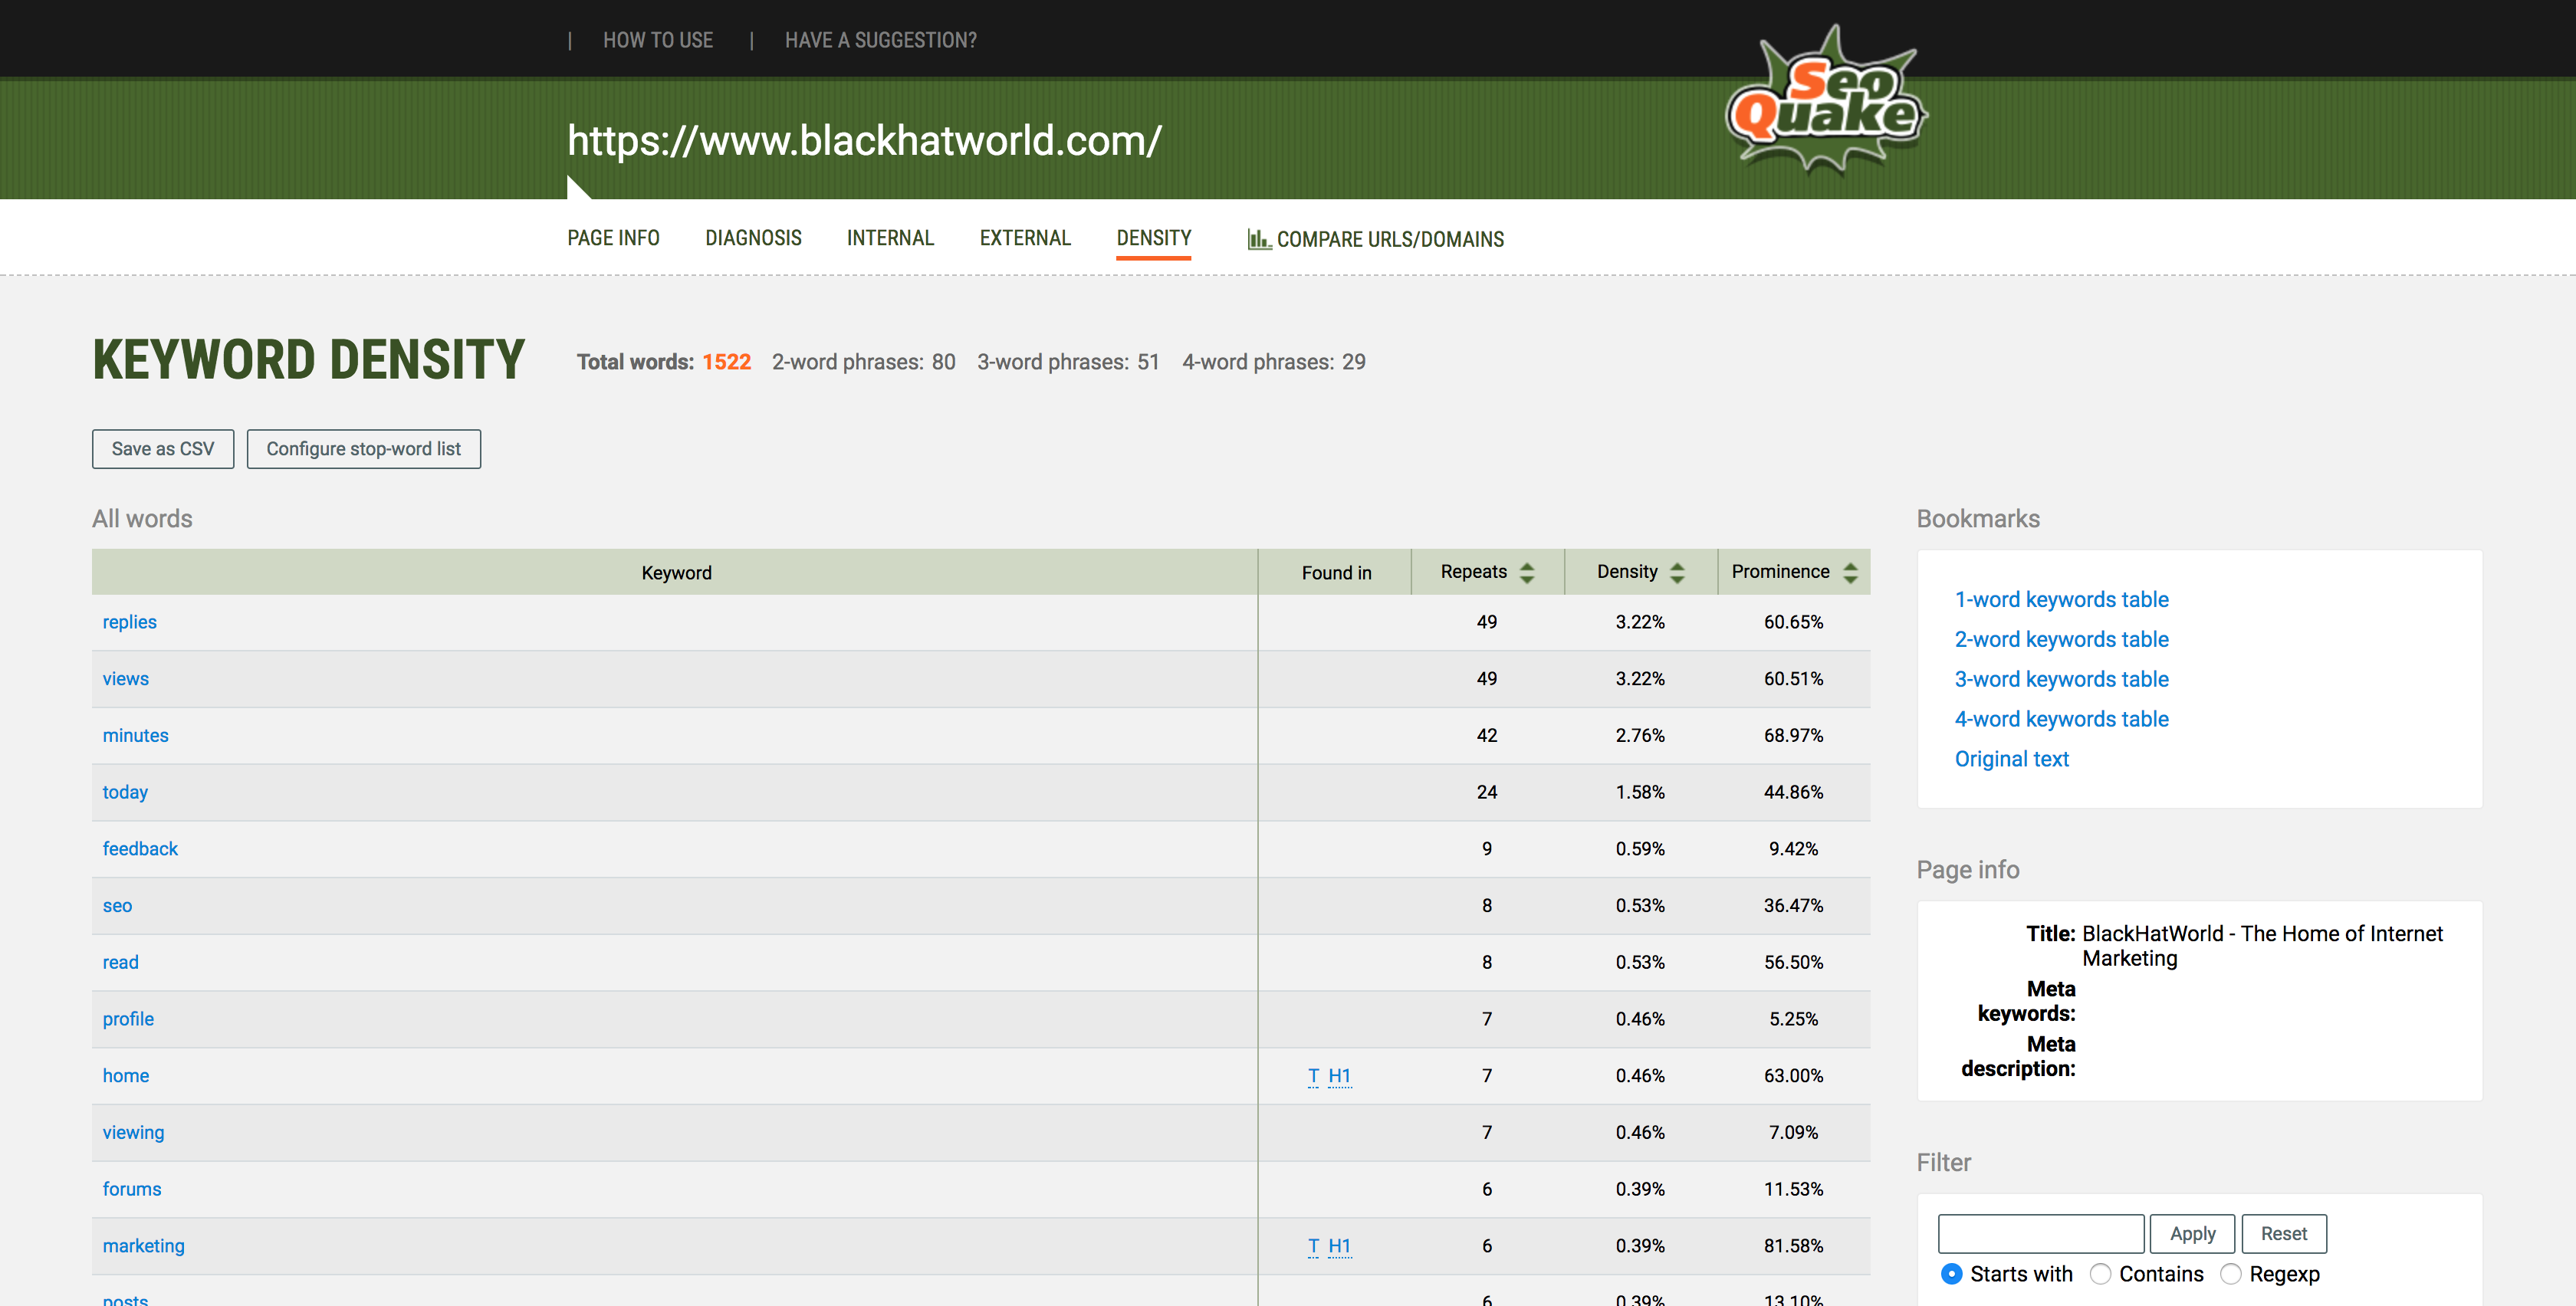Click the Found in column header
The height and width of the screenshot is (1306, 2576).
point(1336,572)
